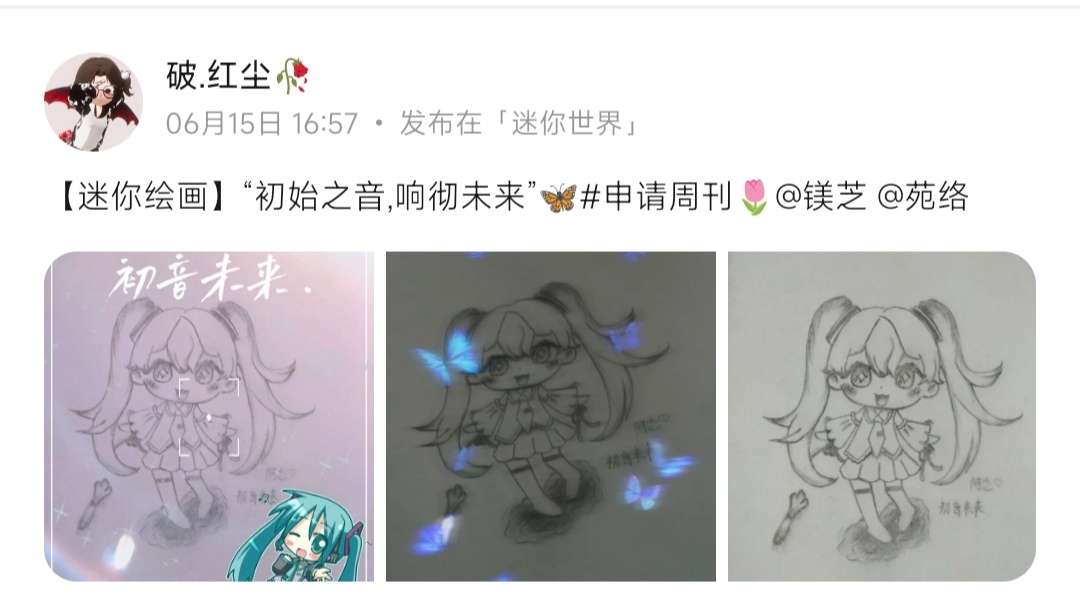Click the 发布在 label text

click(441, 124)
